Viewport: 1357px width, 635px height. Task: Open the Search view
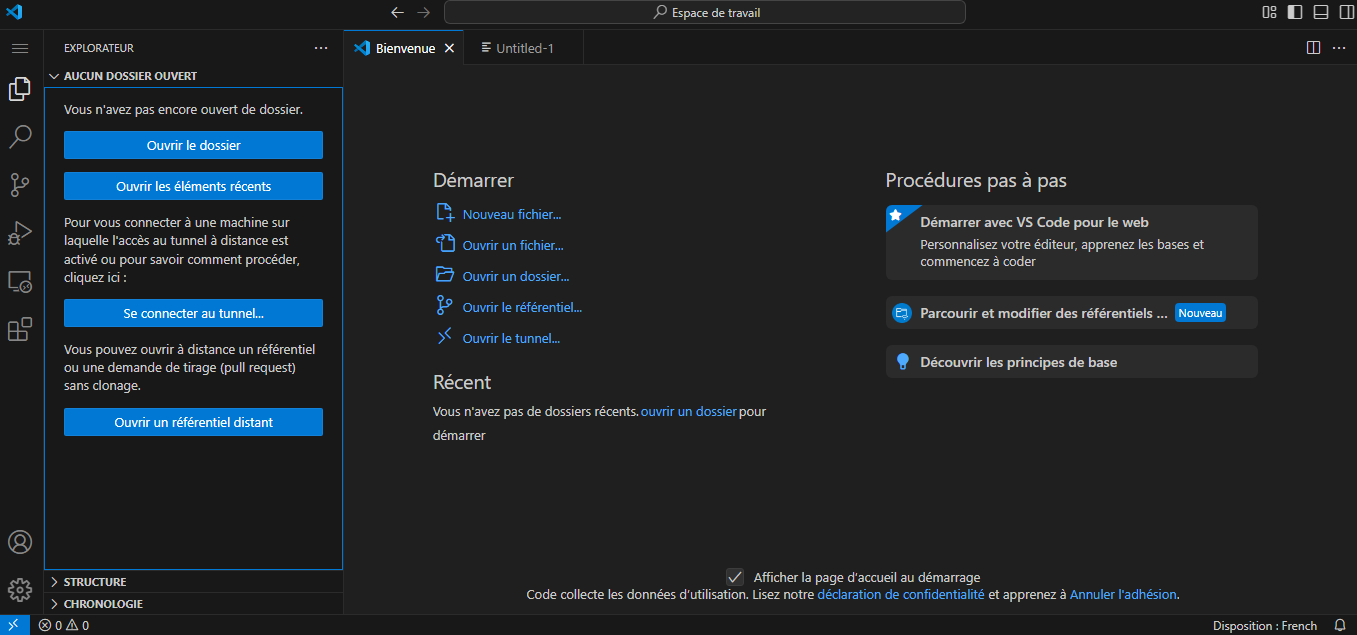tap(20, 137)
